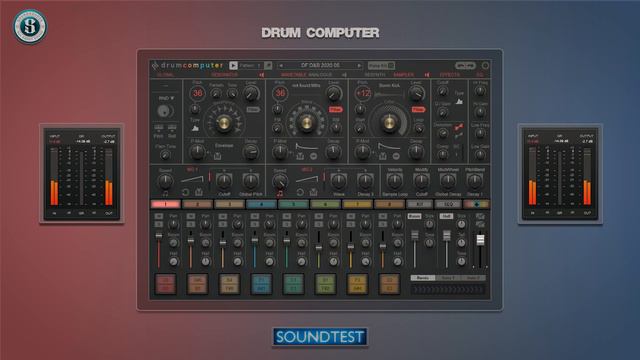This screenshot has width=640, height=360.
Task: Click the Wavetable envelope round link icon
Action: pyautogui.click(x=313, y=156)
